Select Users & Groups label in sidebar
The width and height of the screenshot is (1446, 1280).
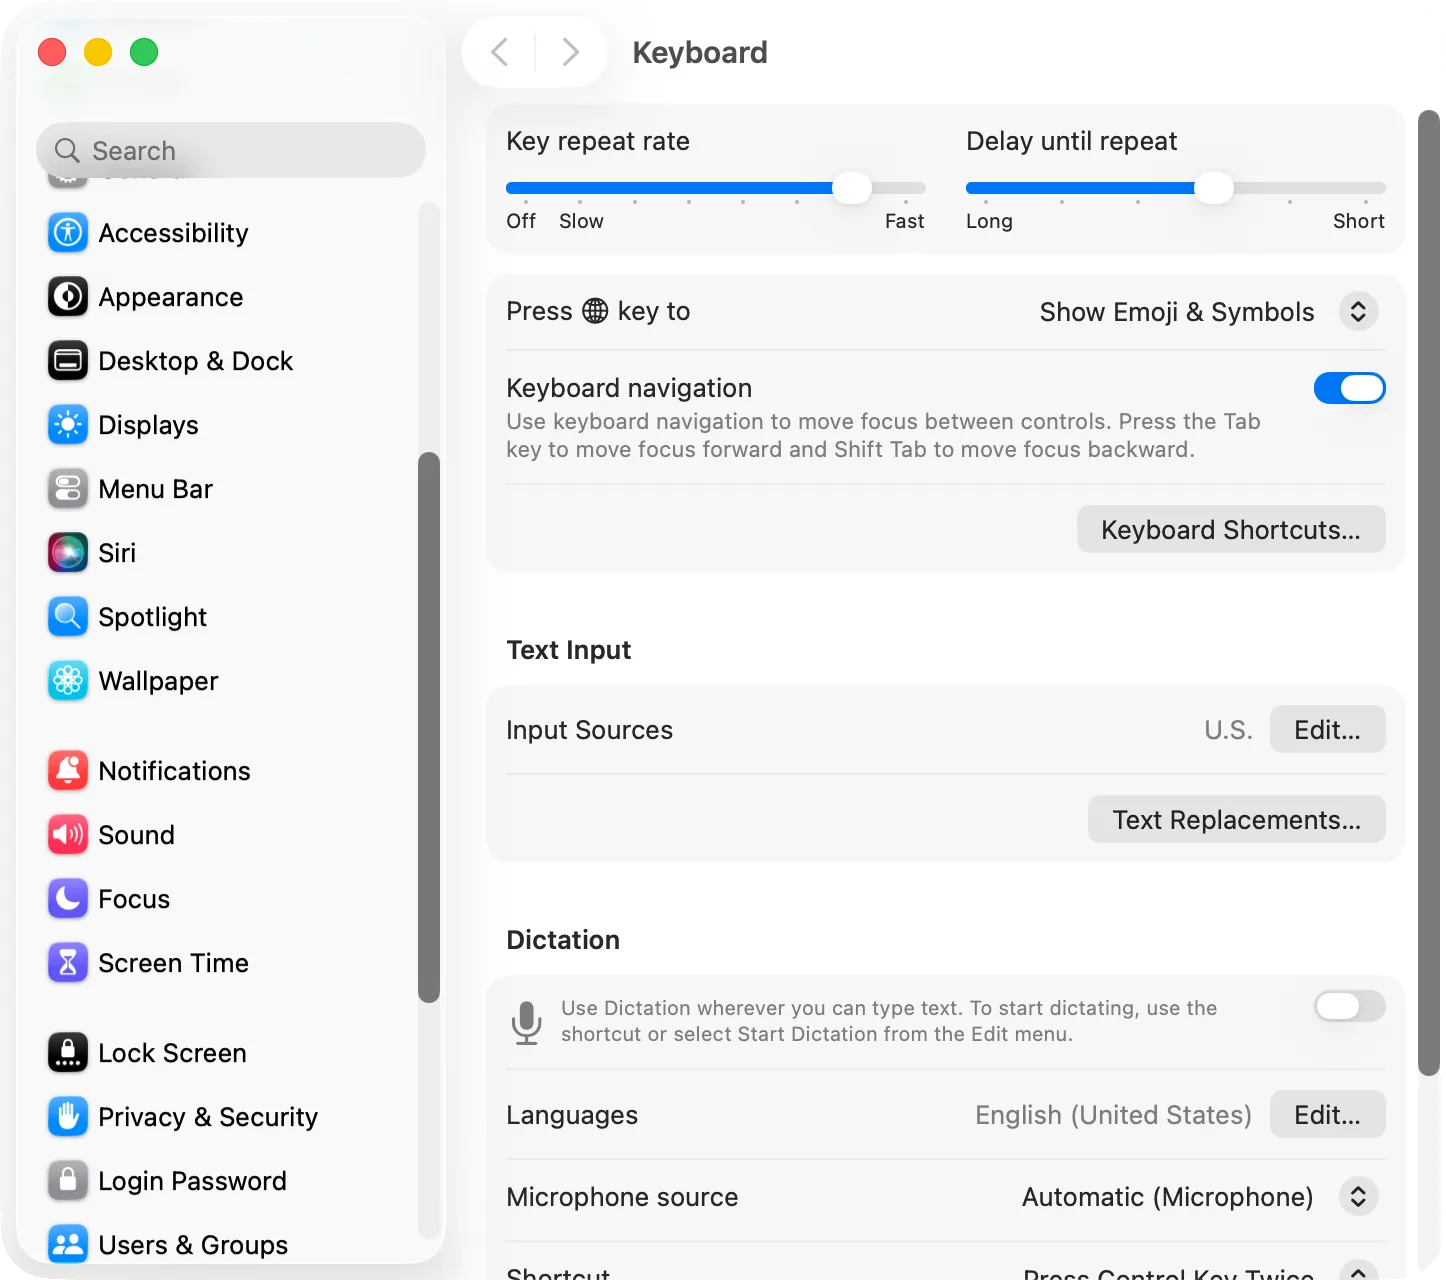coord(193,1245)
